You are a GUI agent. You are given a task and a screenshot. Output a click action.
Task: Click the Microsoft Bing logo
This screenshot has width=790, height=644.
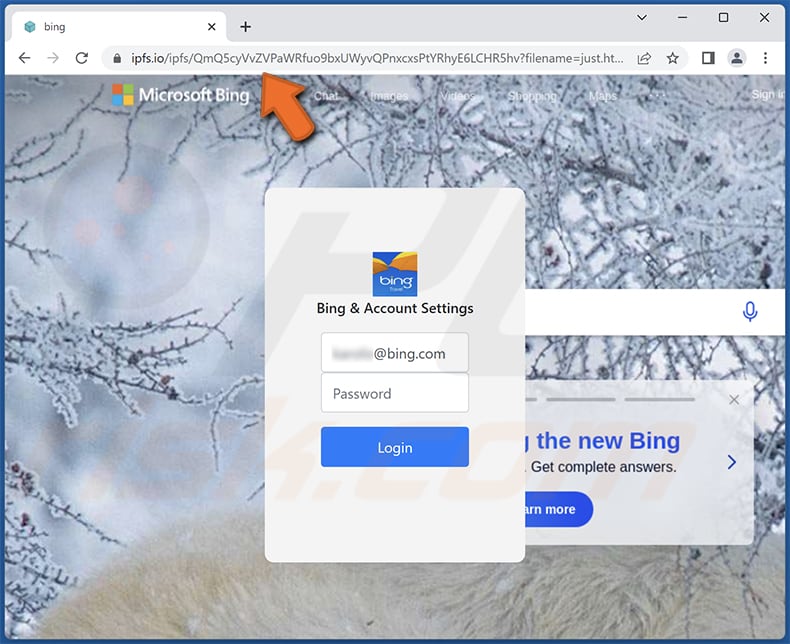[x=181, y=95]
